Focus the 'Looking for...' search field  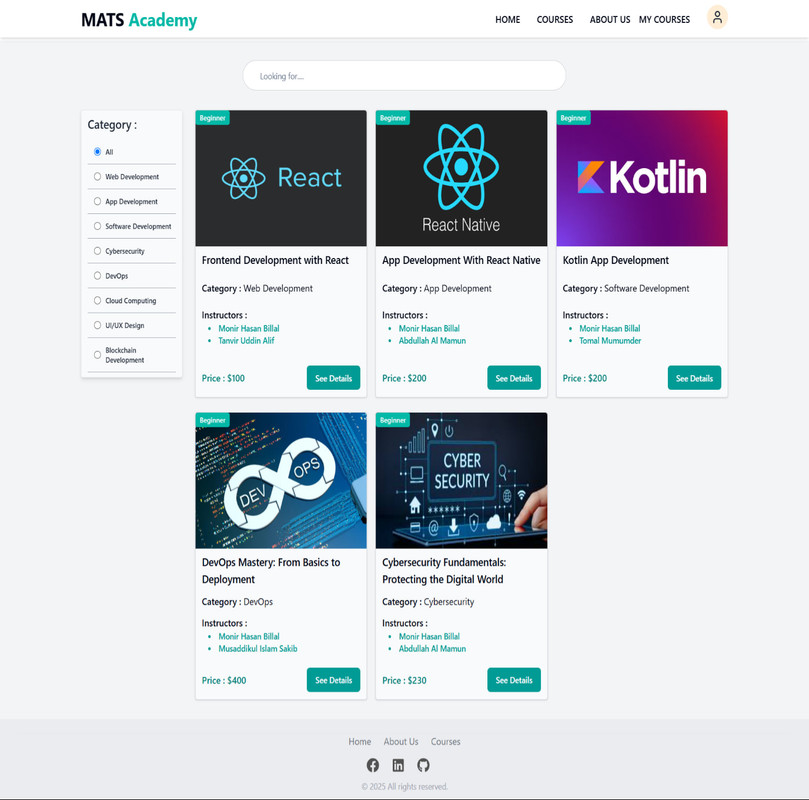pos(404,76)
